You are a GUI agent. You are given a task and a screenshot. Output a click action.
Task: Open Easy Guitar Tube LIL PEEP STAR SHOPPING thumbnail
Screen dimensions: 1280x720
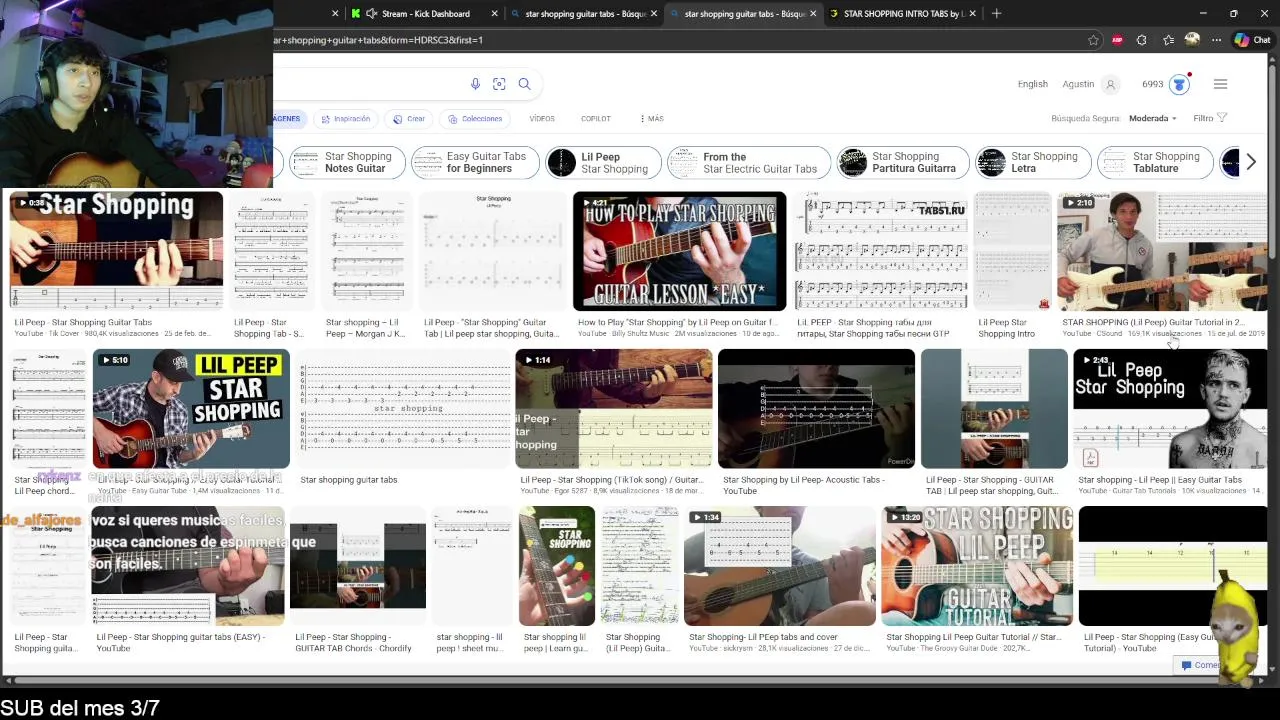191,409
